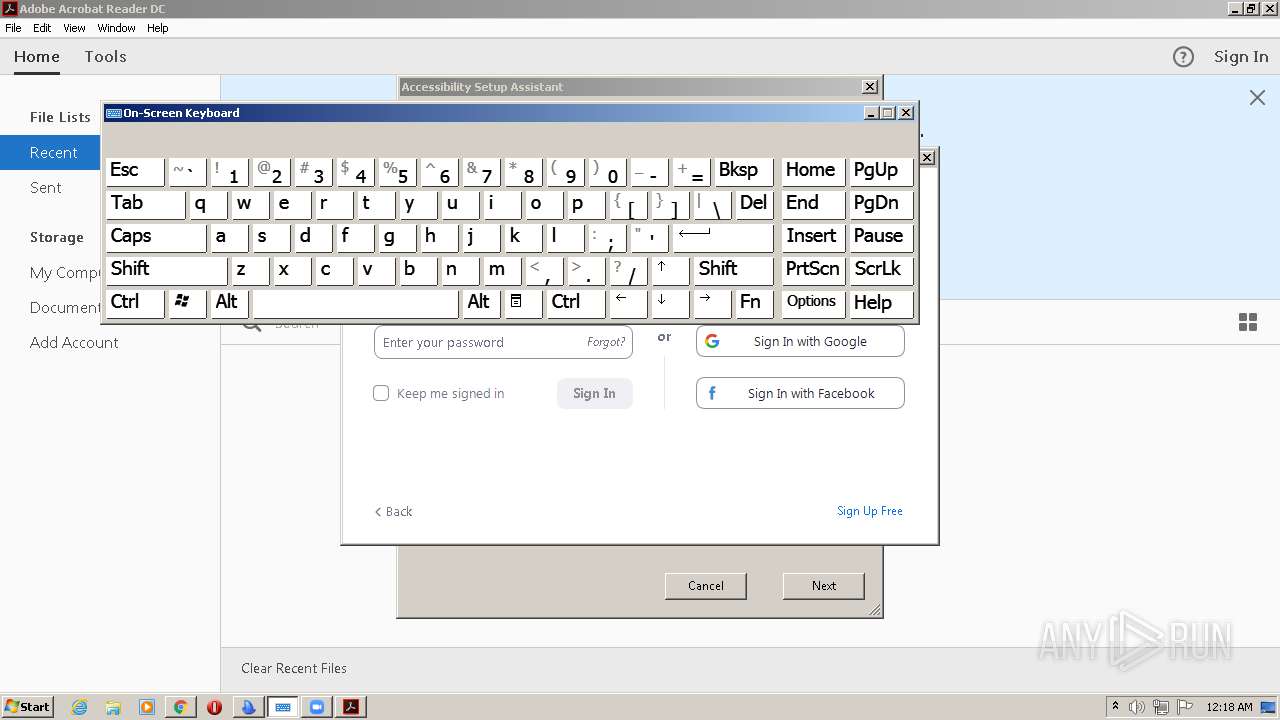The height and width of the screenshot is (720, 1280).
Task: Enable Keep me signed in checkbox
Action: (x=381, y=393)
